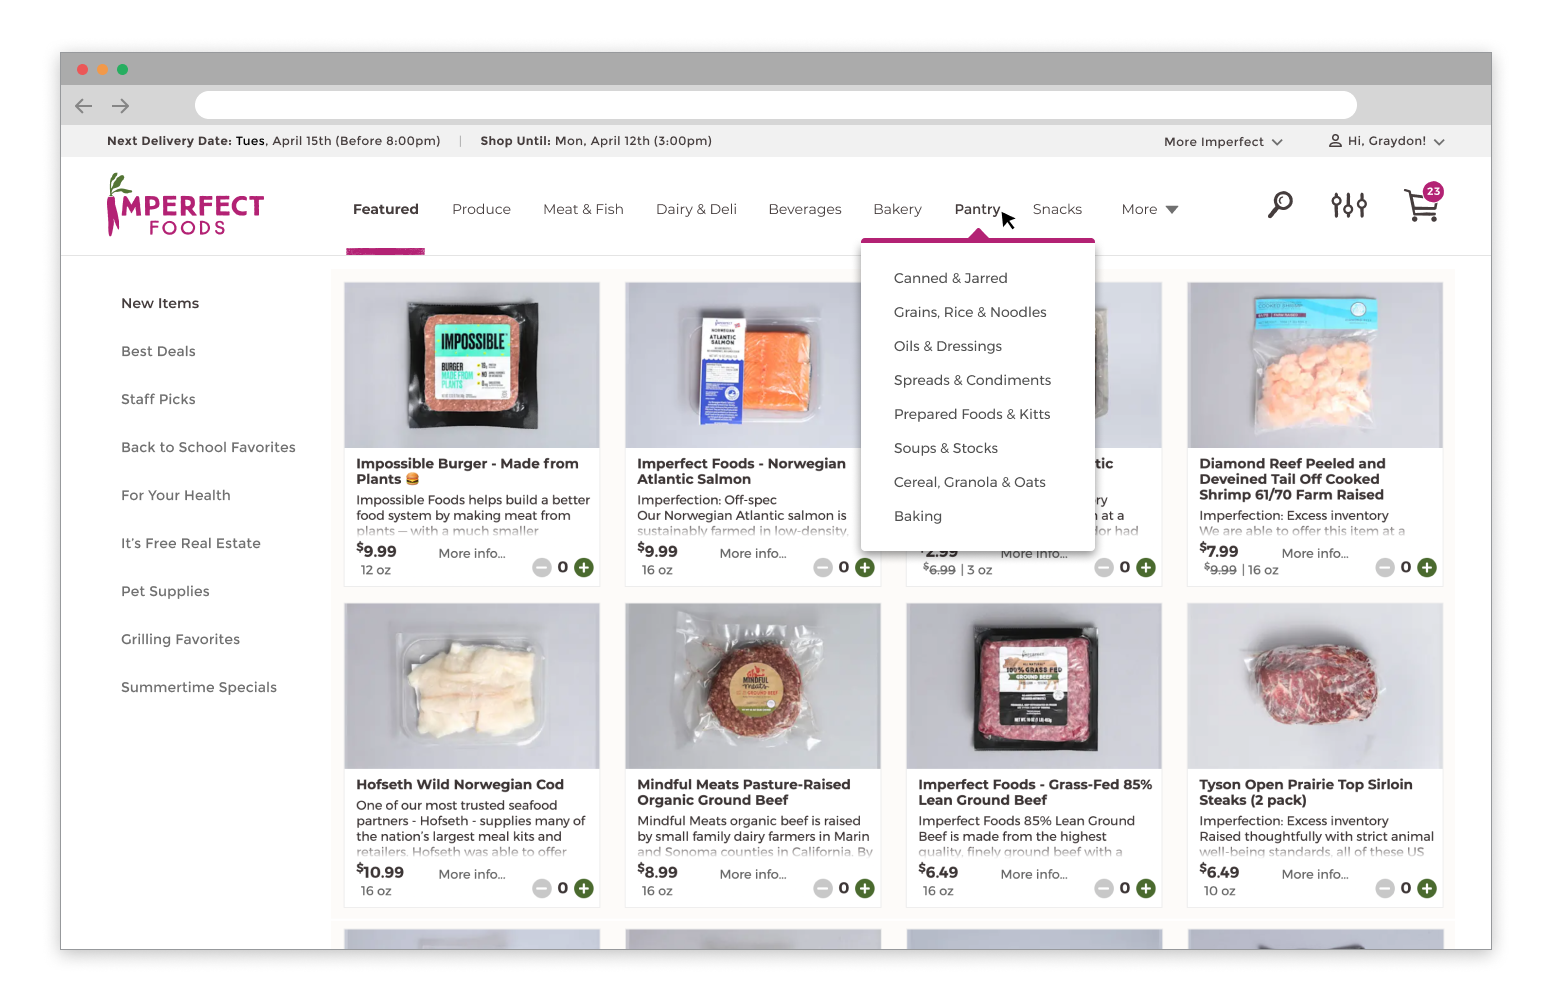1552x1003 pixels.
Task: Click the browser back arrow
Action: (x=84, y=106)
